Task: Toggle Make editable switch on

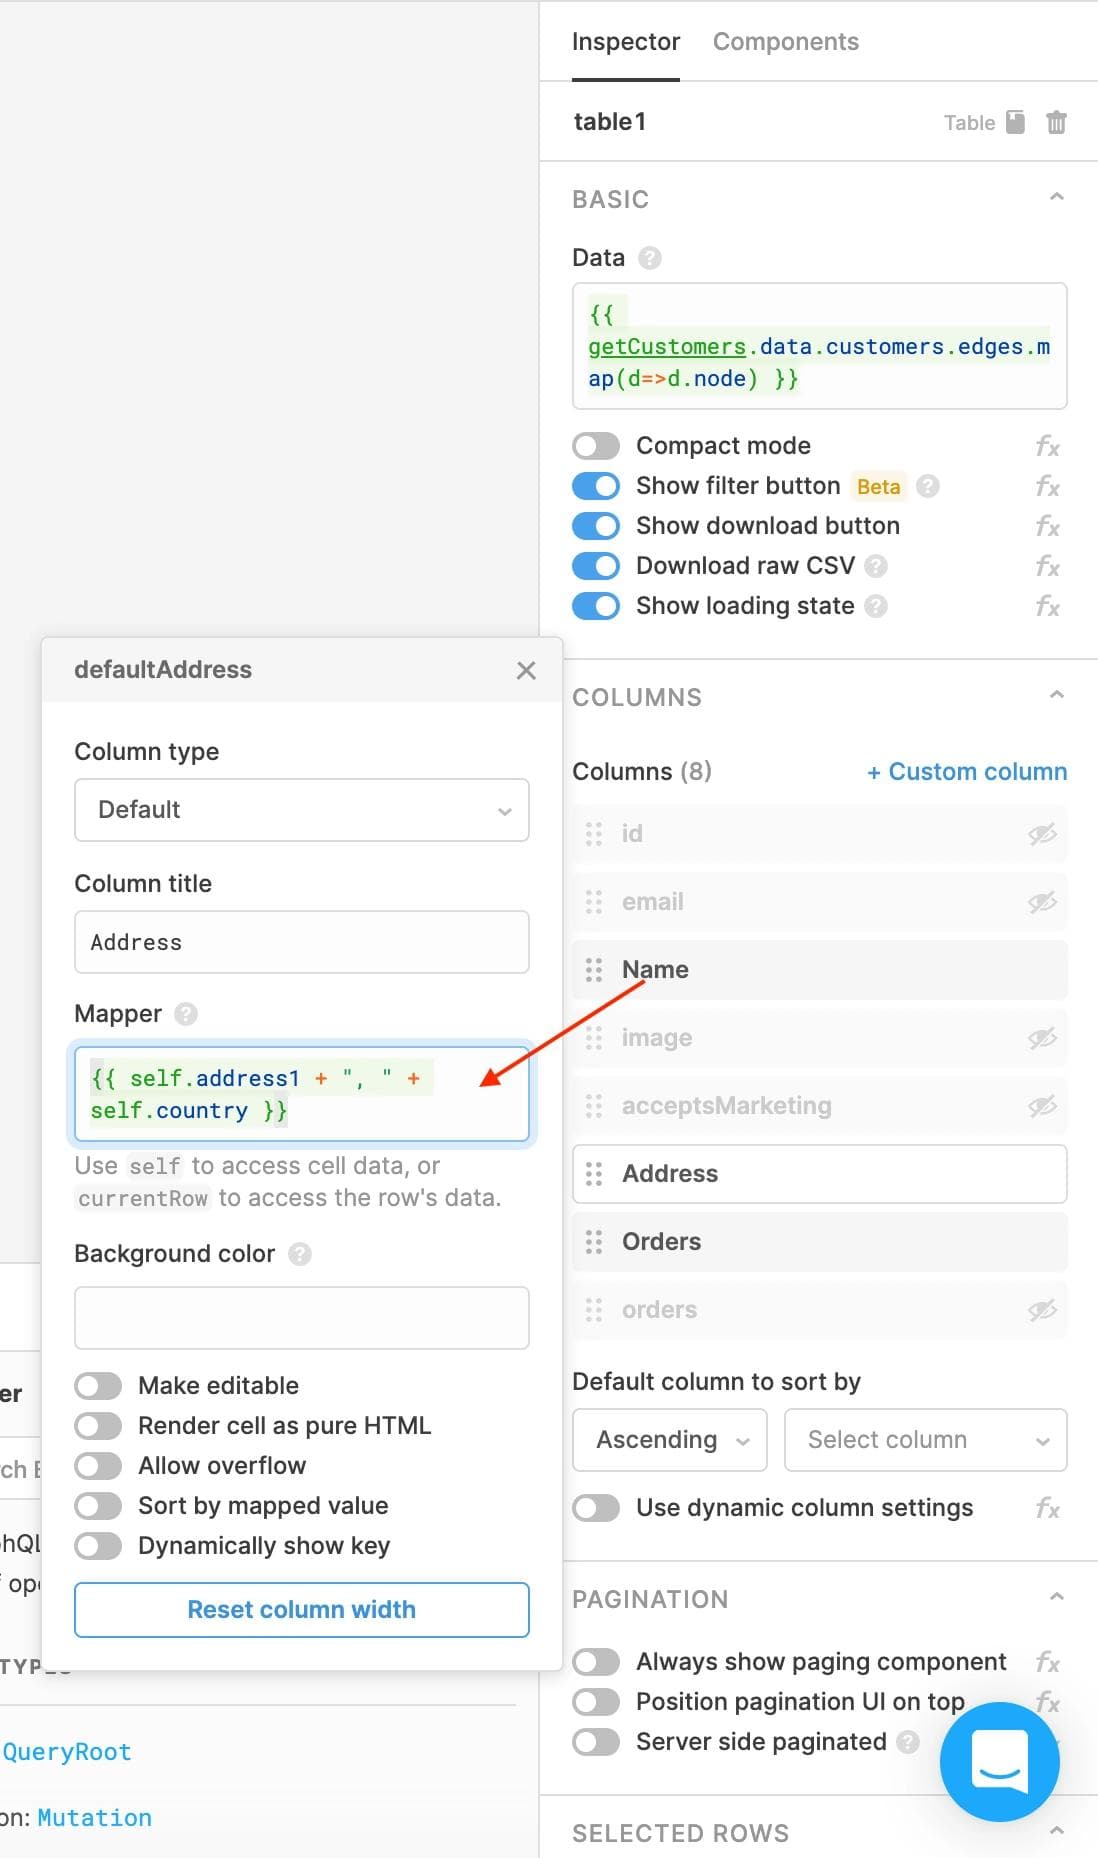Action: click(x=98, y=1386)
